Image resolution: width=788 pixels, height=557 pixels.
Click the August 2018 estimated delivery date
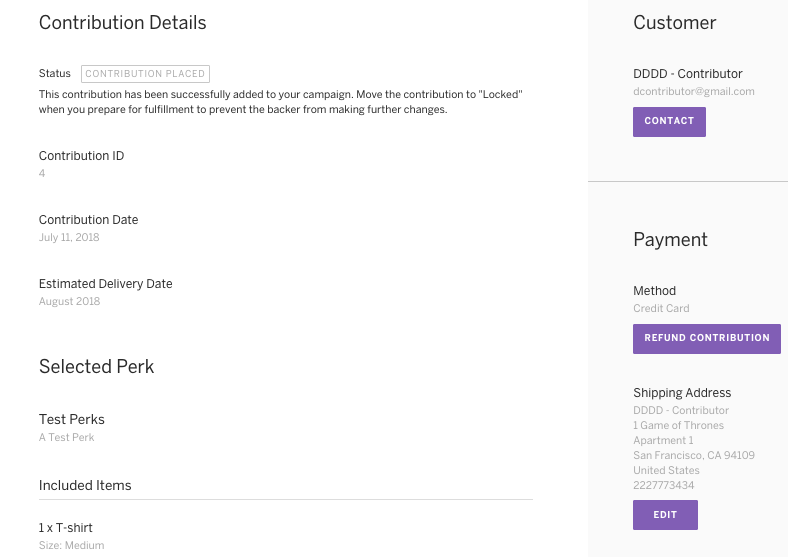[x=69, y=301]
